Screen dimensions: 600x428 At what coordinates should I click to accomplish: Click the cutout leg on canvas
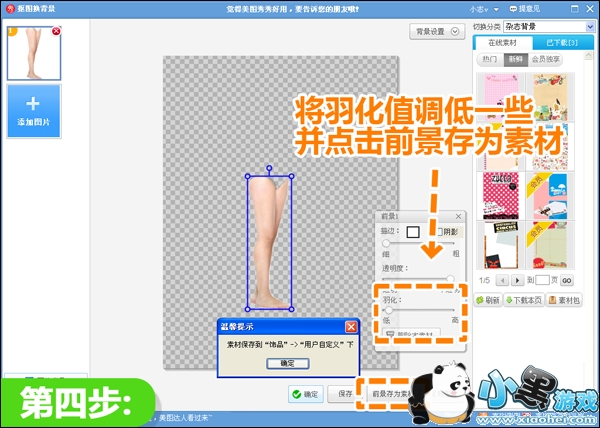269,242
